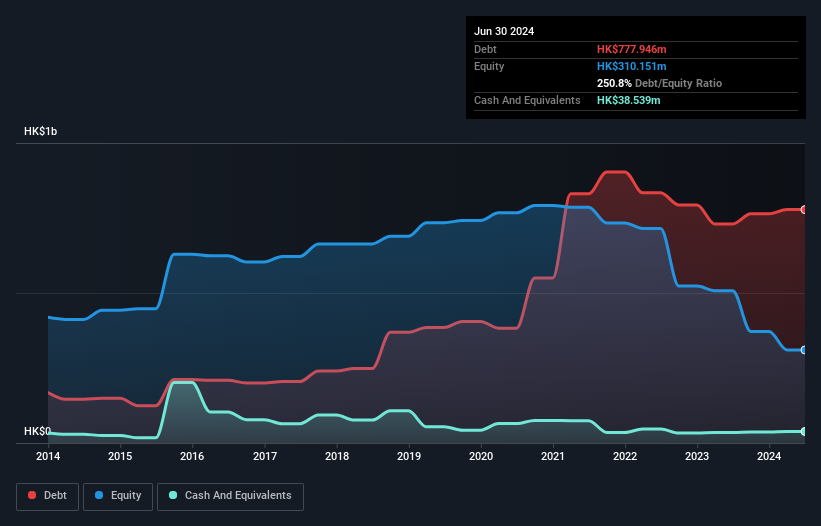Click the HK$38.539m cash value
The image size is (821, 526).
(628, 100)
